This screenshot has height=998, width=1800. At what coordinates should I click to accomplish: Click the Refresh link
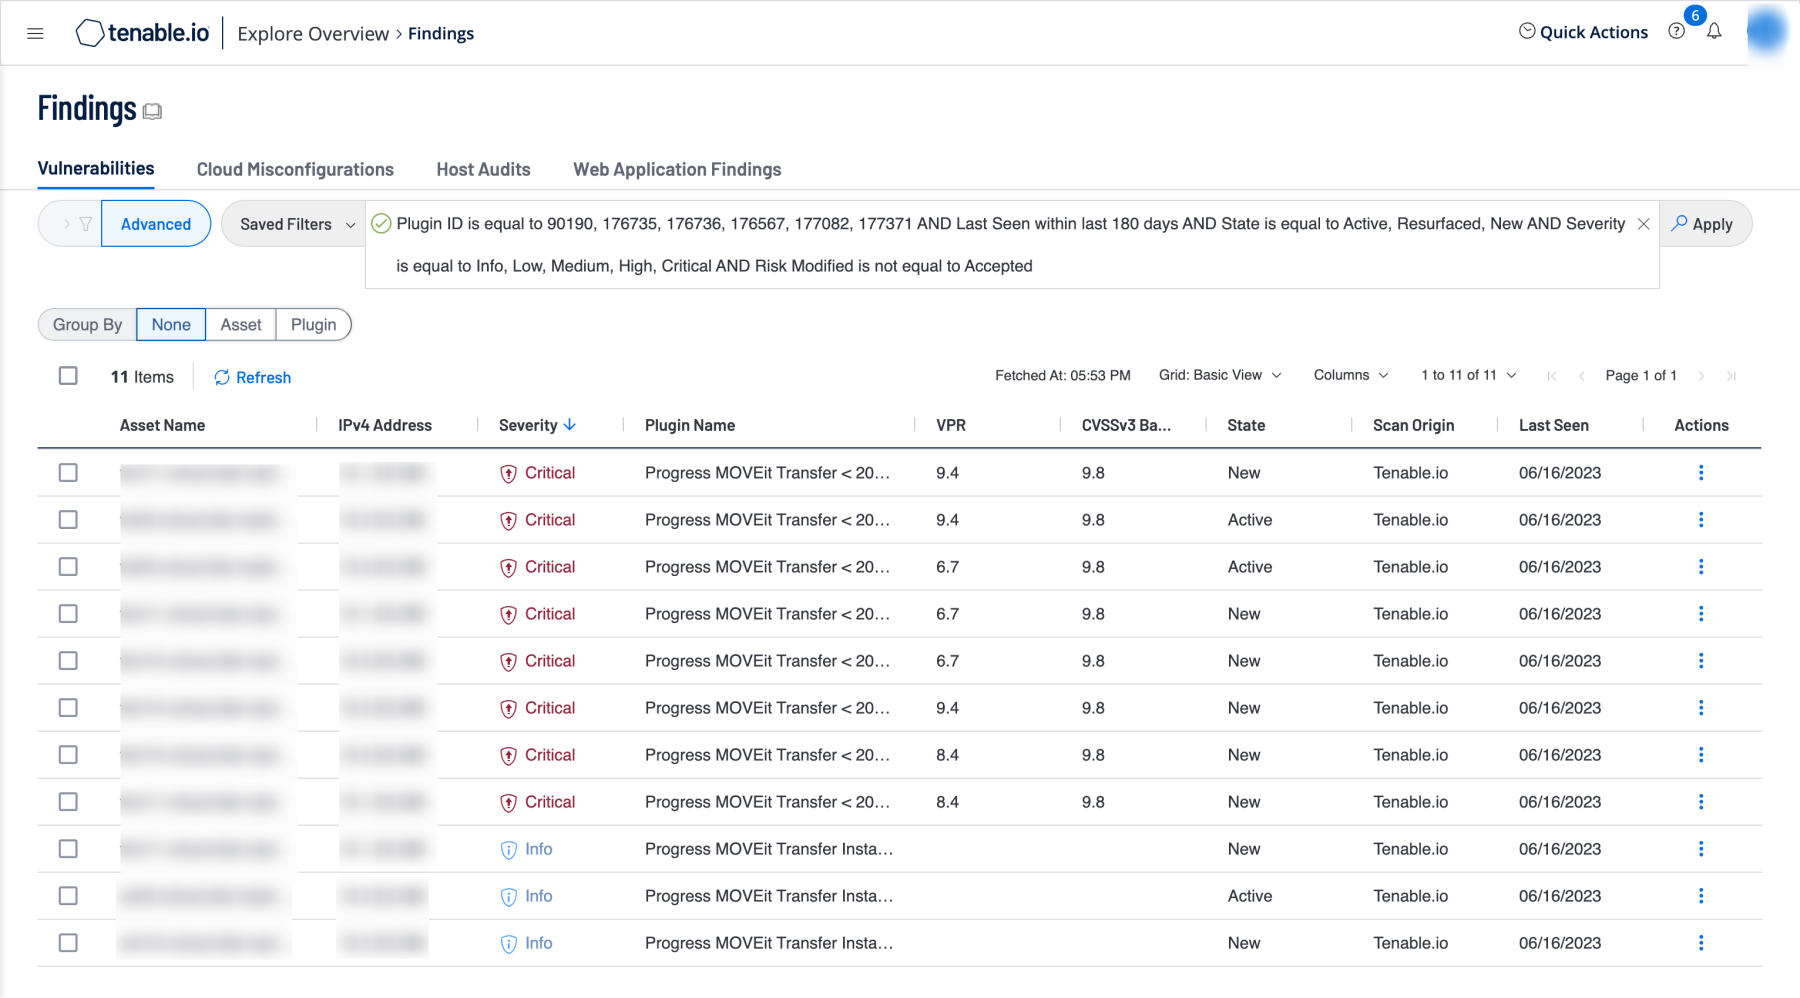[x=253, y=377]
